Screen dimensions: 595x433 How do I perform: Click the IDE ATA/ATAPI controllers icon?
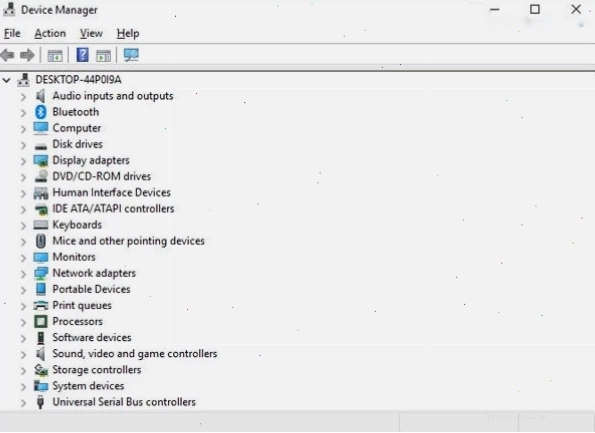click(x=41, y=209)
